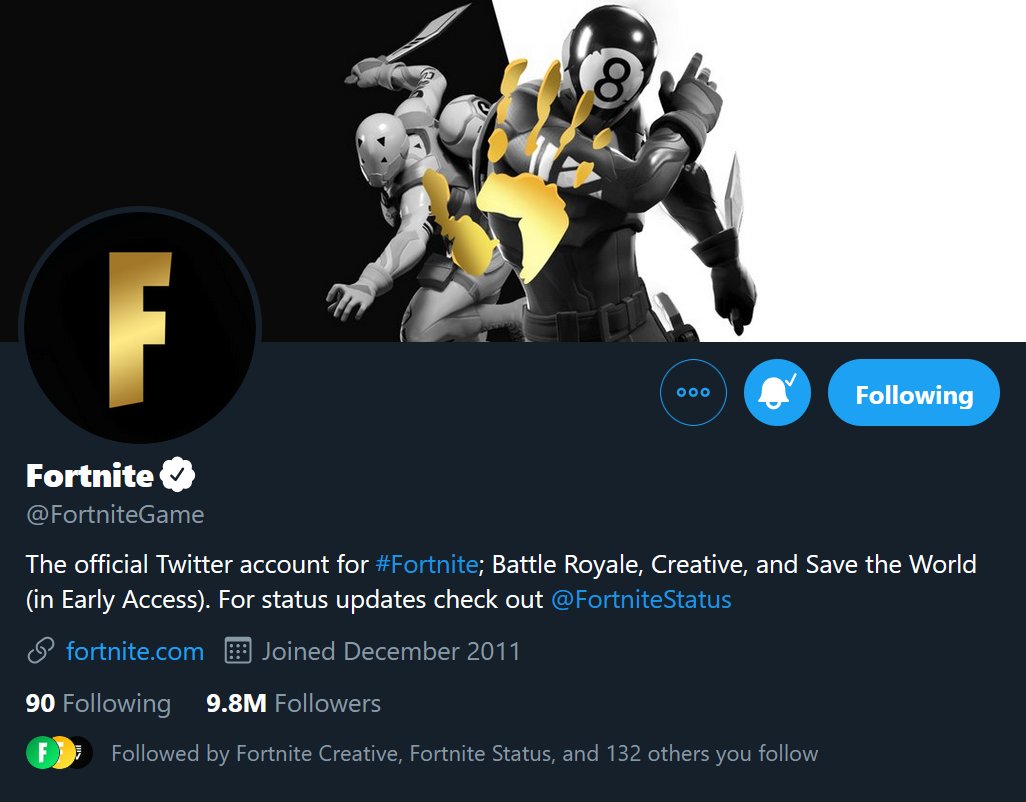Click the calendar icon next to joined date
This screenshot has width=1026, height=802.
click(x=236, y=651)
